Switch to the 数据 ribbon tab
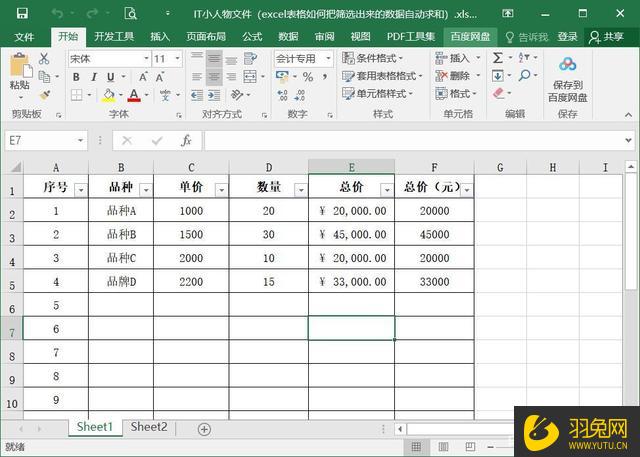Screen dimensions: 640x457 click(288, 37)
